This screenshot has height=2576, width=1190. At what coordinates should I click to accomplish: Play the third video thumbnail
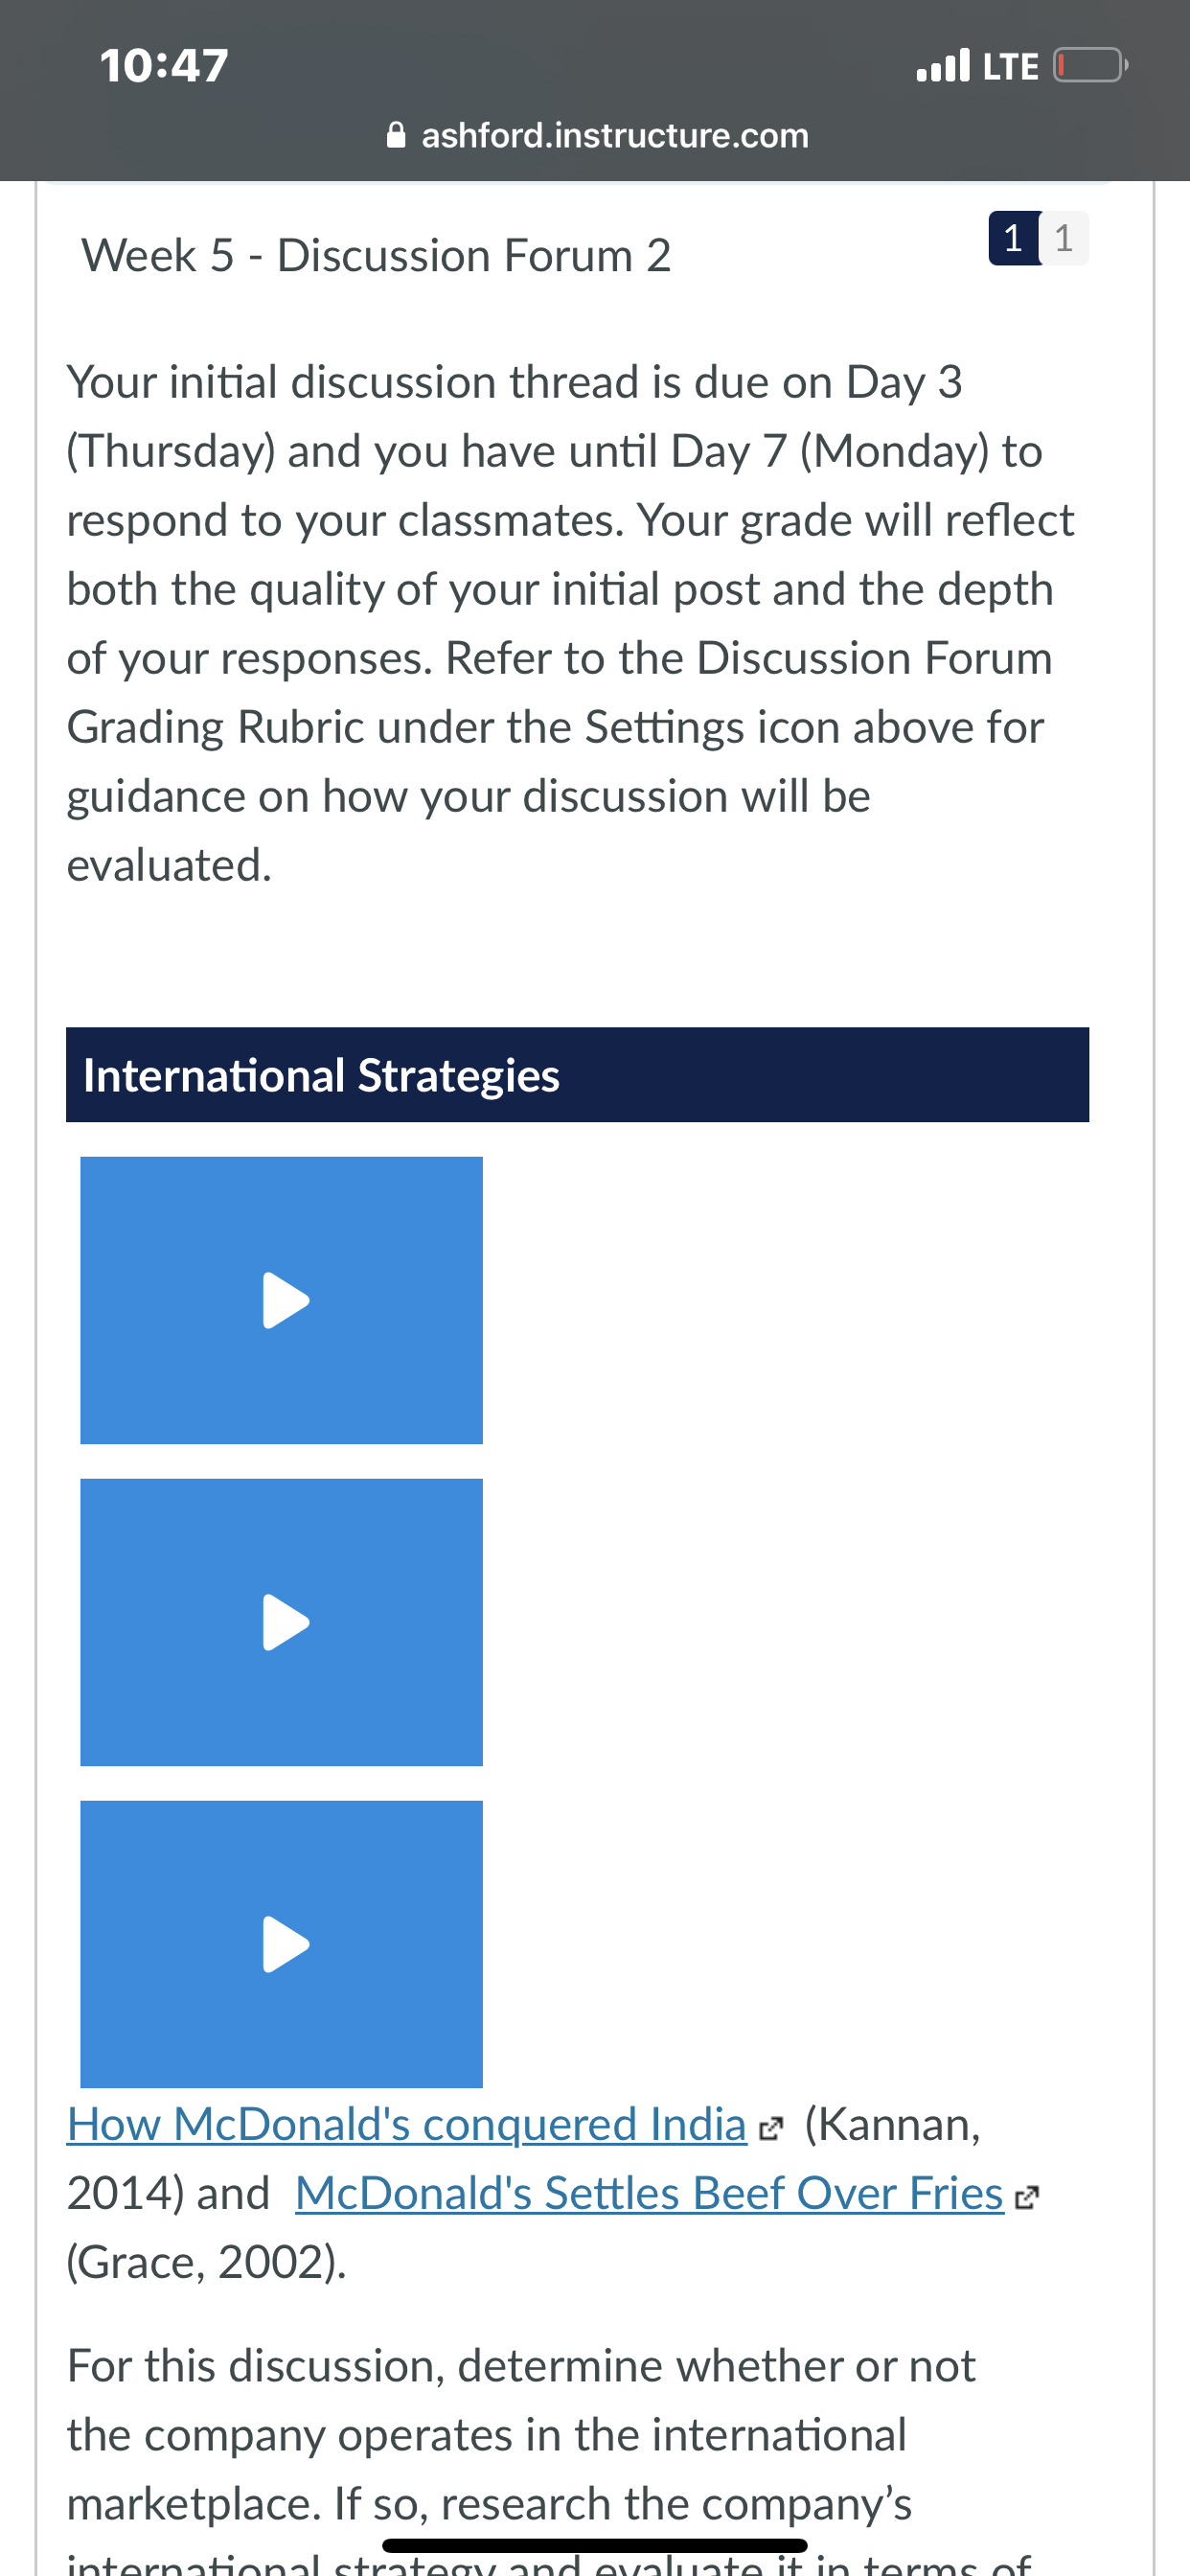[286, 1944]
